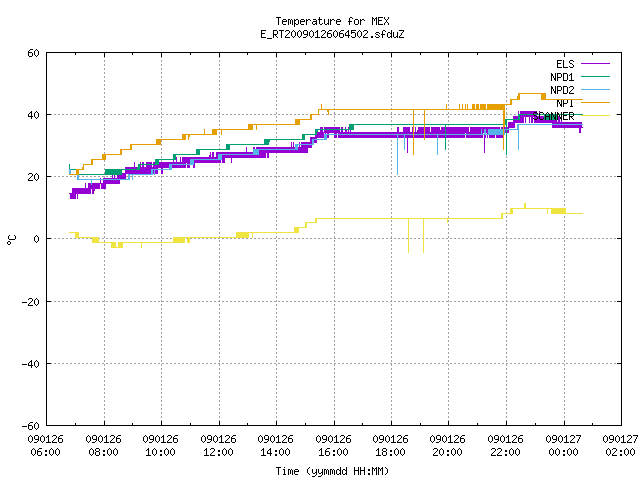Click the x-axis tick 090126 08:00
Viewport: 640px width, 480px height.
pos(104,446)
